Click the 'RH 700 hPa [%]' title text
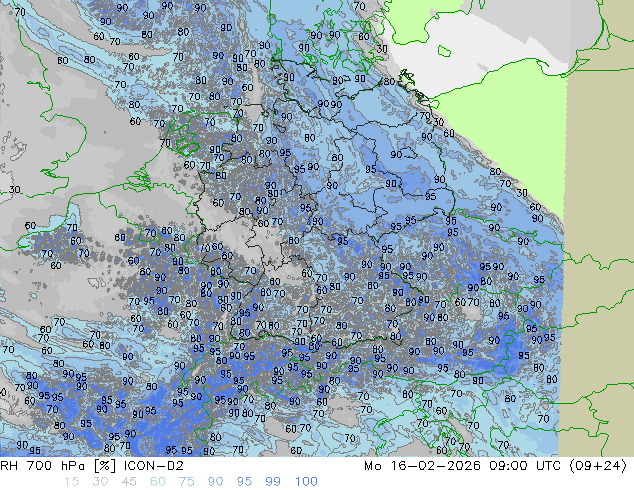634x490 pixels. point(58,466)
